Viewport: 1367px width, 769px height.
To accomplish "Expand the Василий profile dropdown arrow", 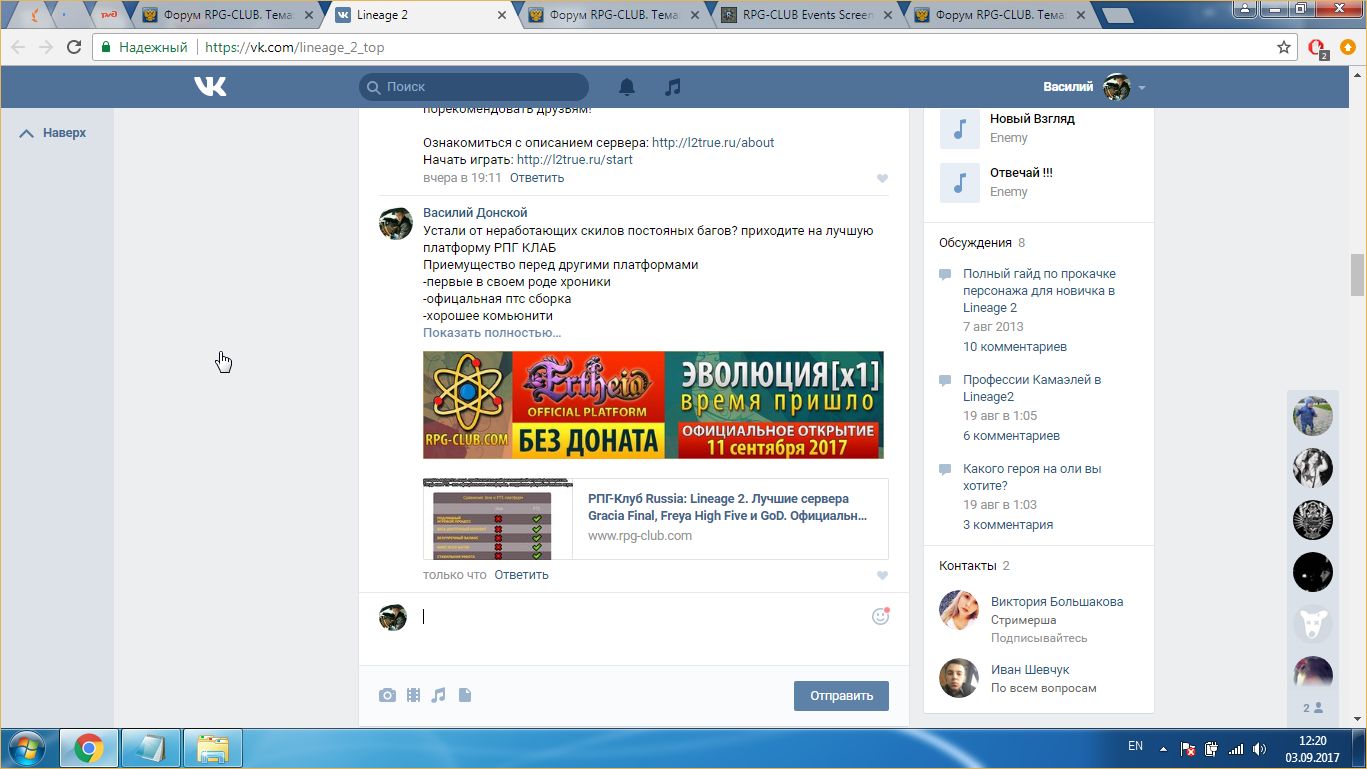I will coord(1141,88).
